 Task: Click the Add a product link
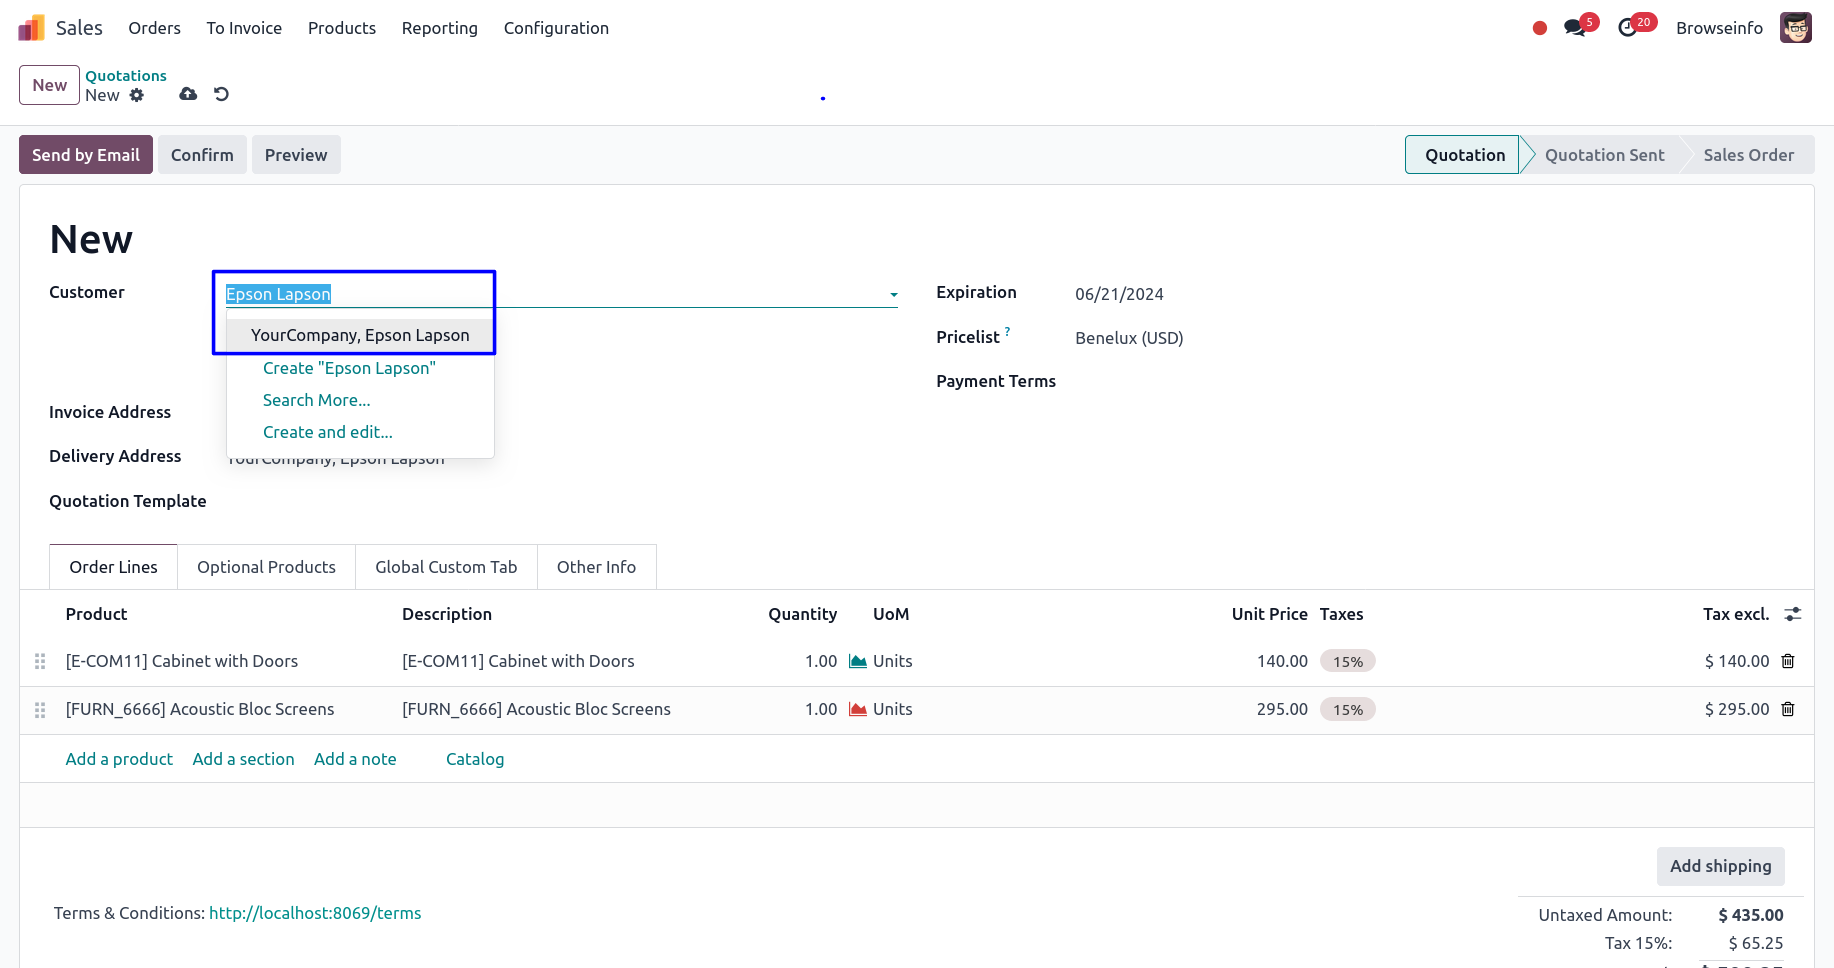pos(119,759)
